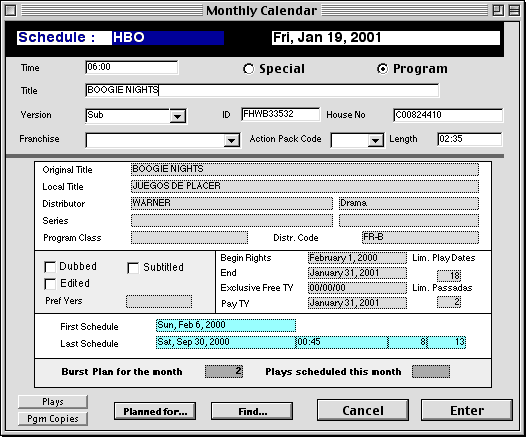Click Pay TV value January 31, 2001

[x=357, y=303]
